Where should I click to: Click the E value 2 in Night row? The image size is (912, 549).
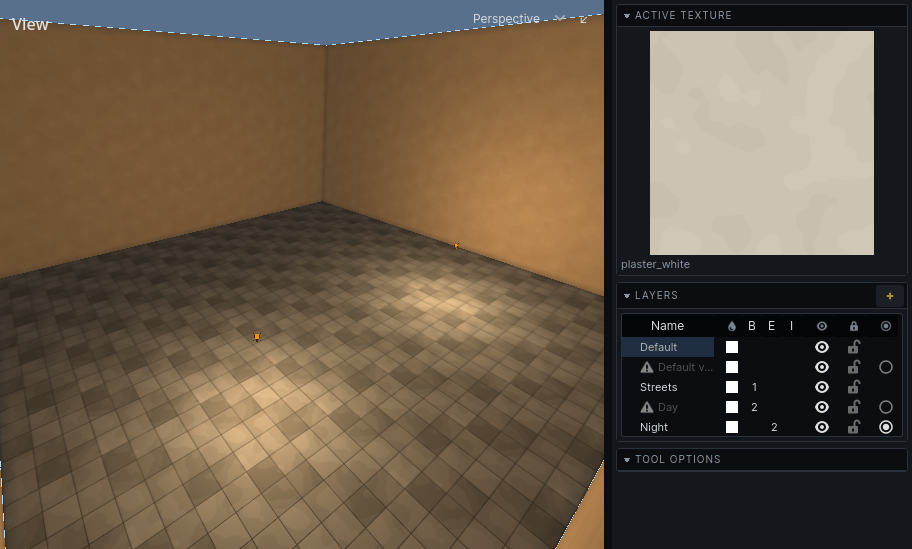774,427
